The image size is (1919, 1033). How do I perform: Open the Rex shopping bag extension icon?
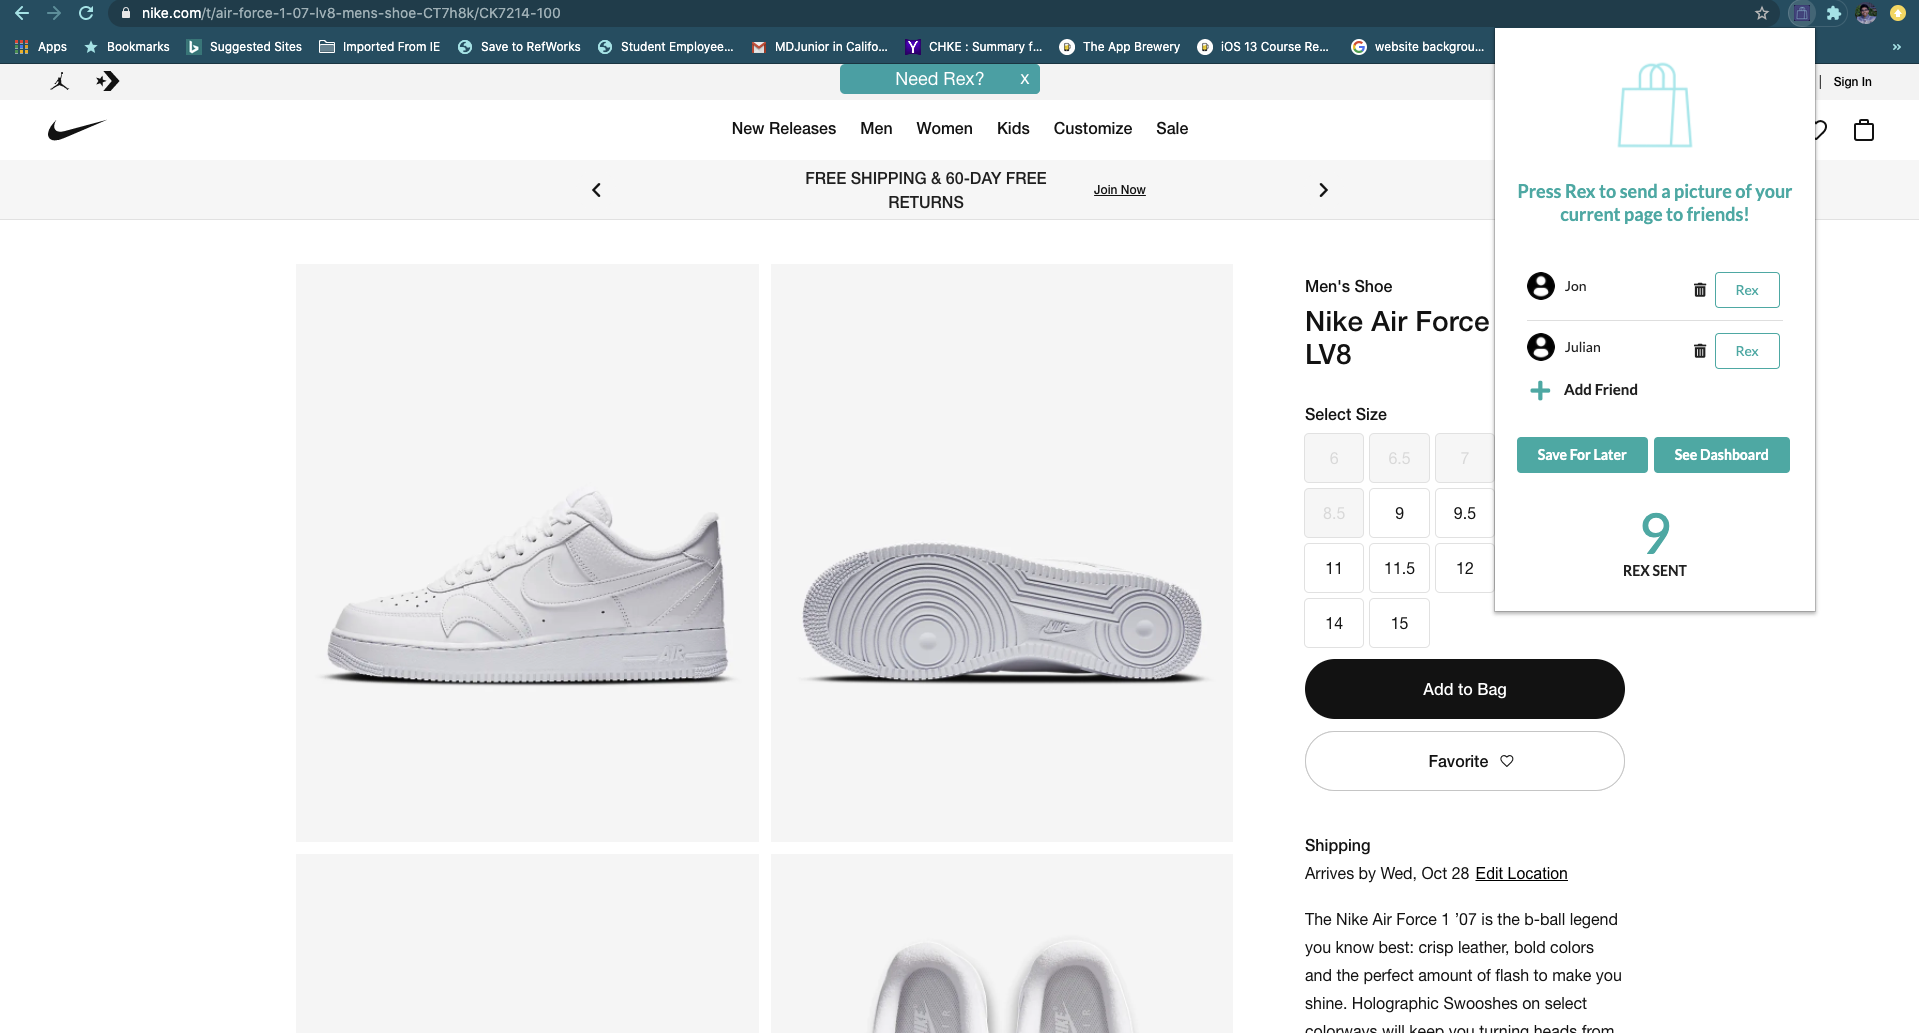(1801, 13)
